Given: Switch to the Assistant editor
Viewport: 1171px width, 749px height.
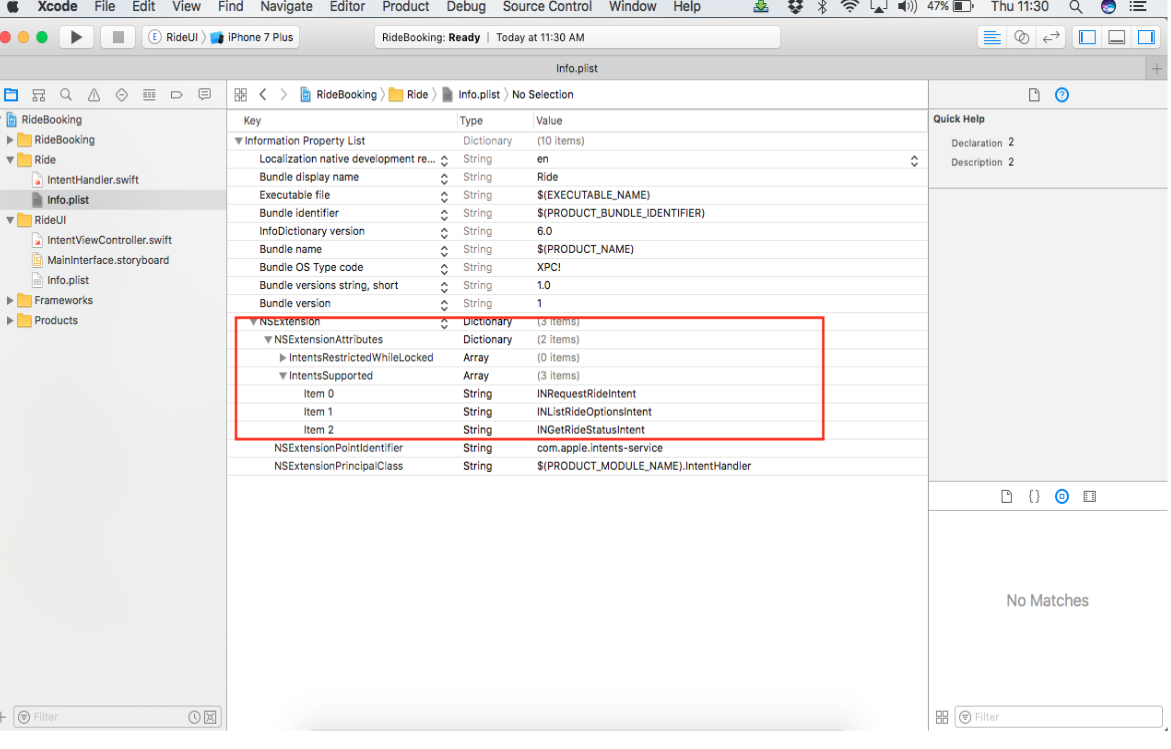Looking at the screenshot, I should pyautogui.click(x=1021, y=37).
